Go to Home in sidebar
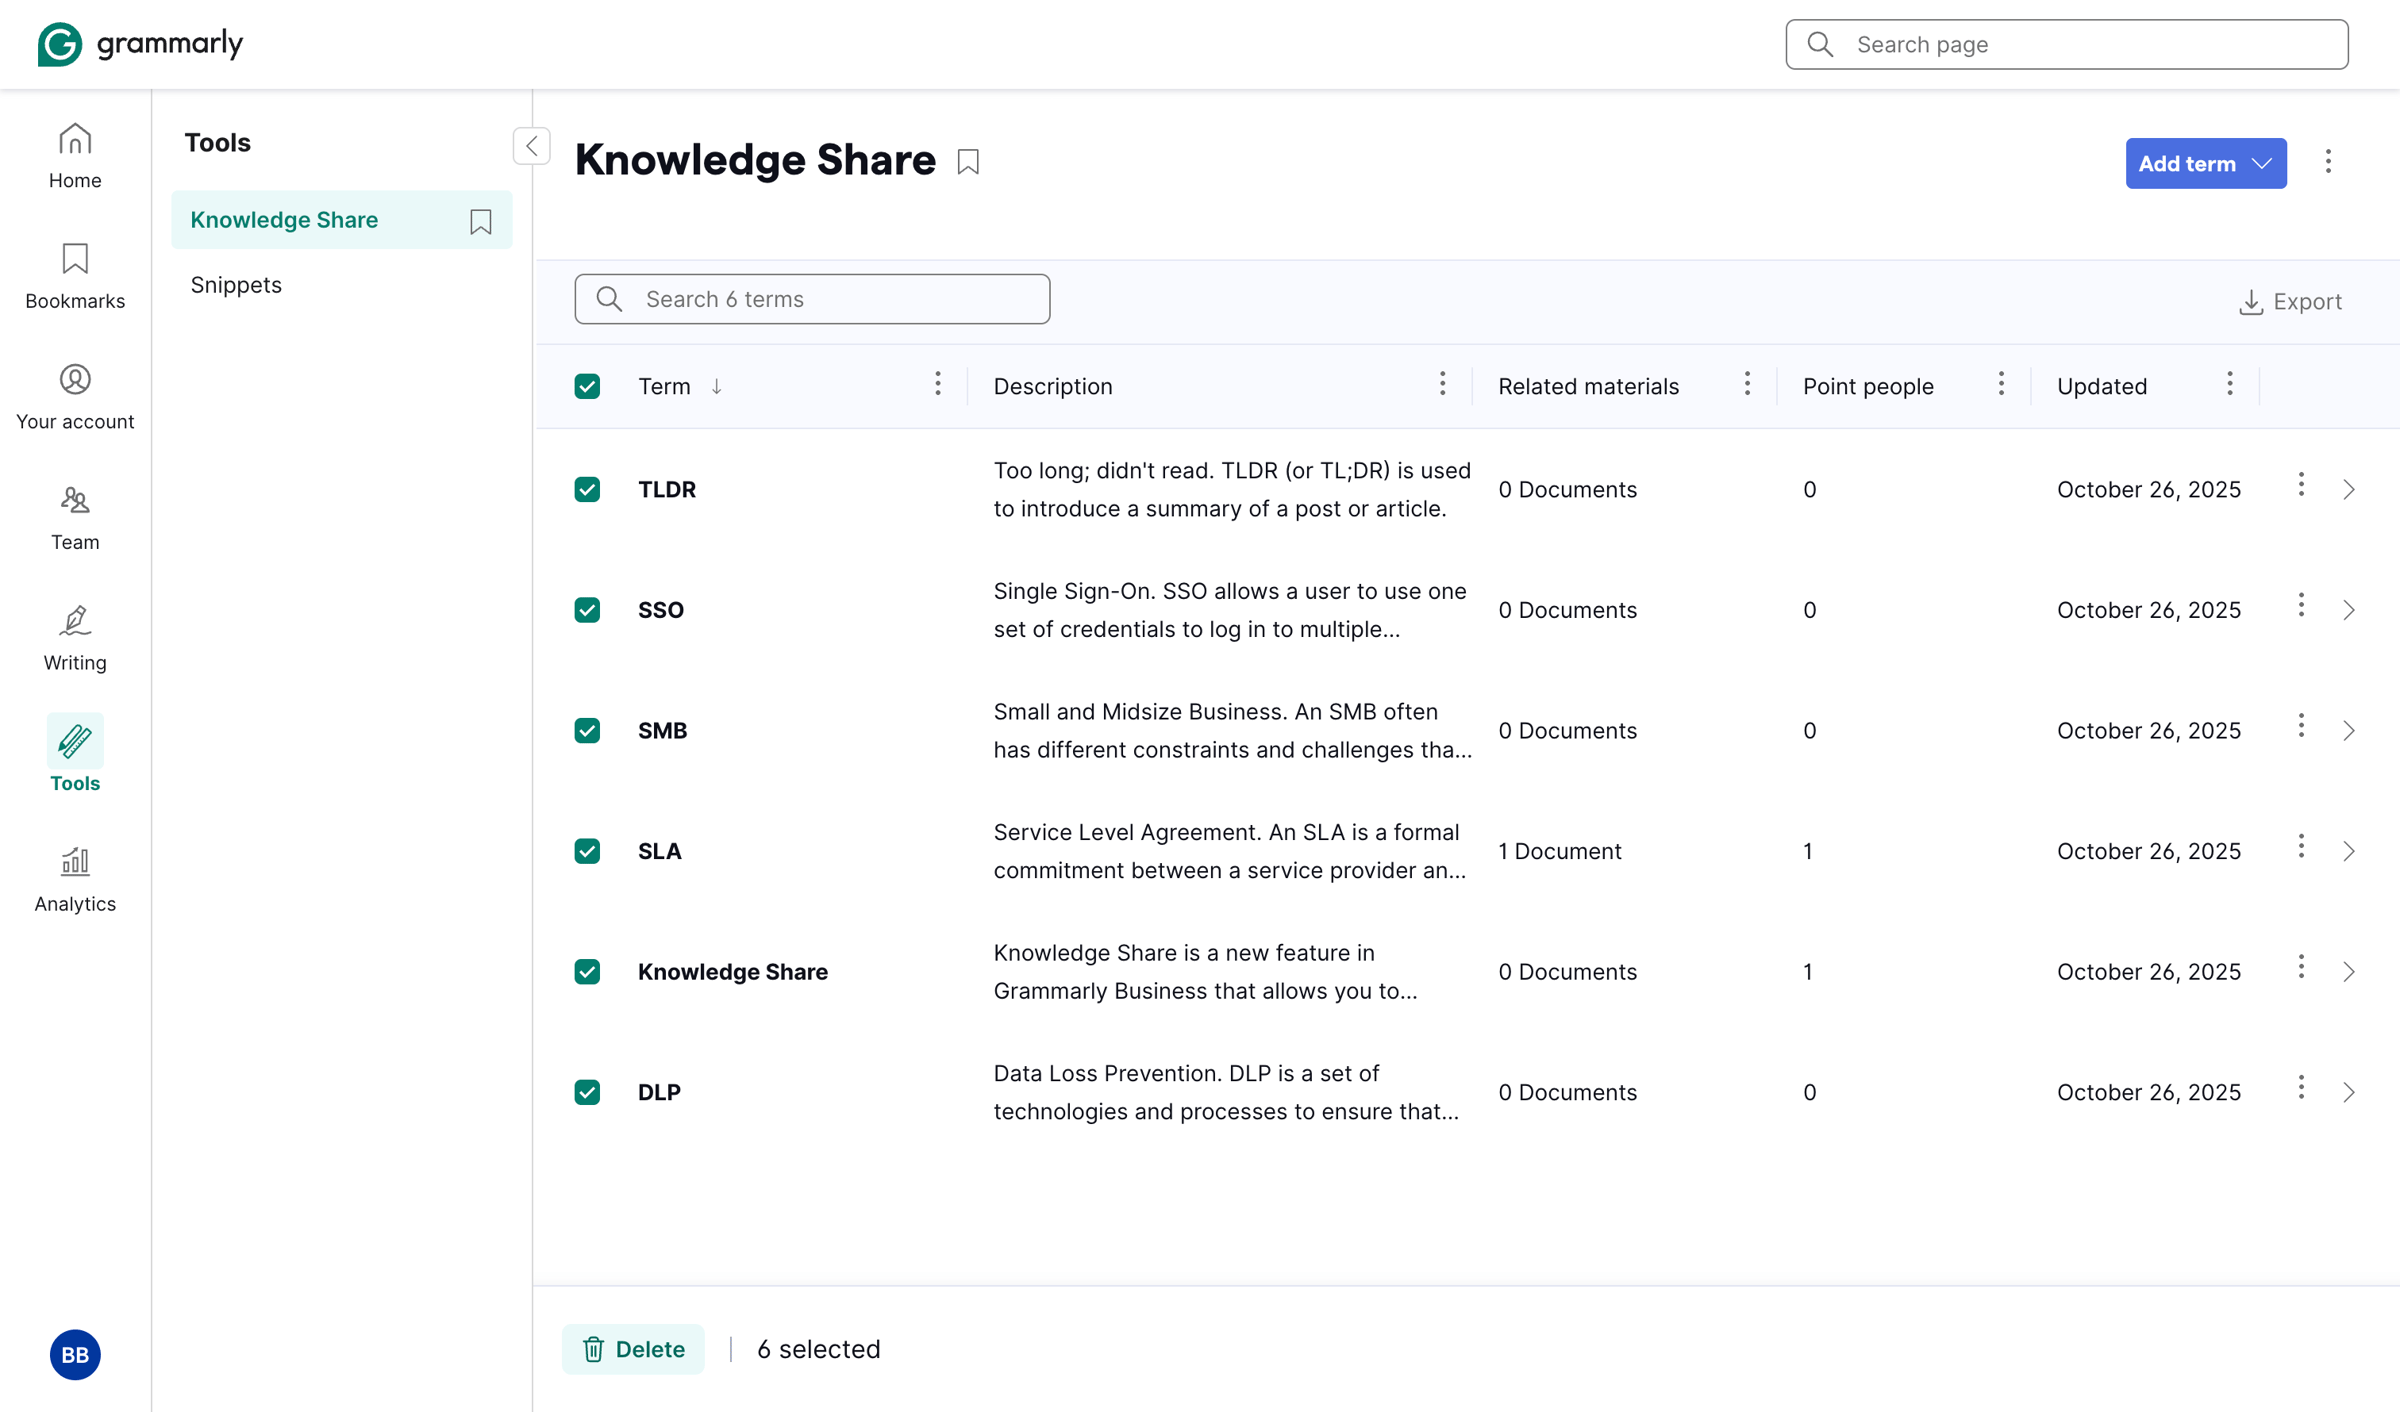Screen dimensions: 2400x1412 pos(75,156)
